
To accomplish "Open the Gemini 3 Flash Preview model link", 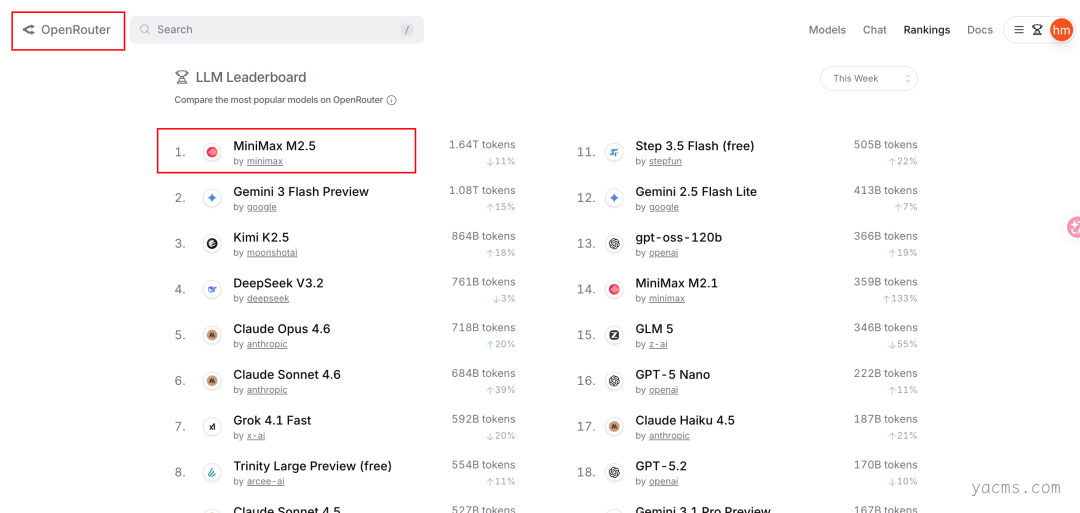I will (x=301, y=192).
